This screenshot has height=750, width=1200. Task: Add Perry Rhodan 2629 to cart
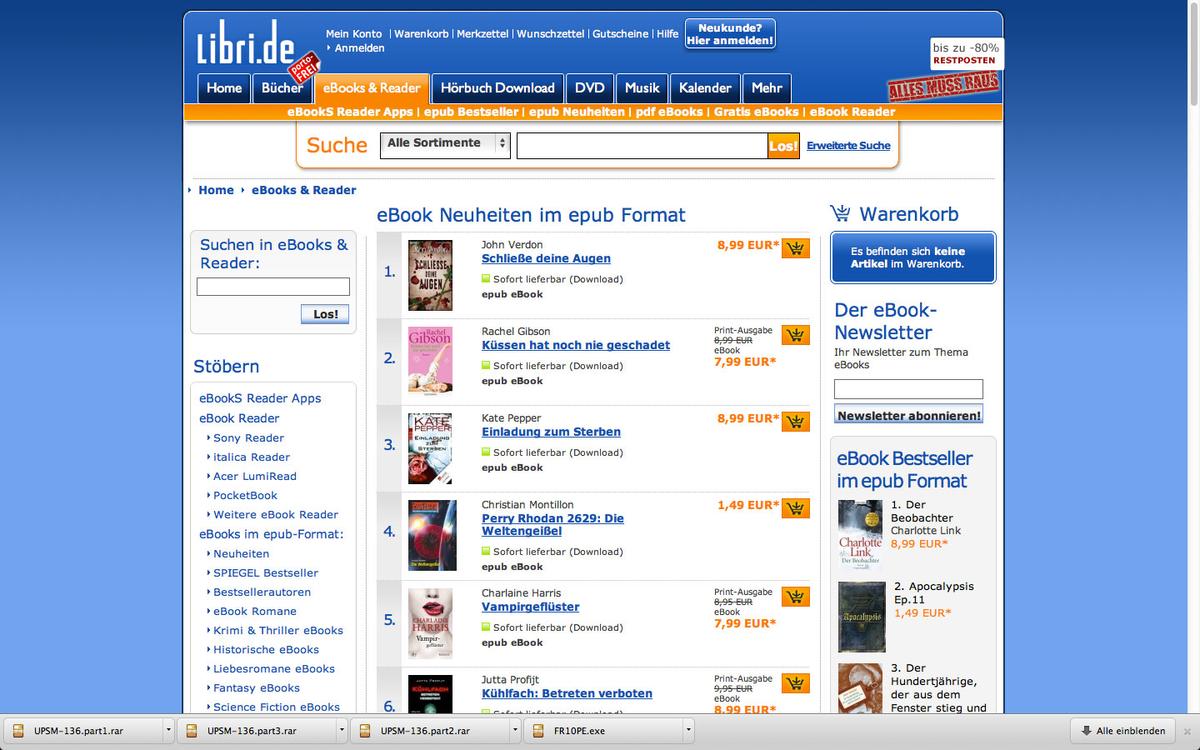796,509
